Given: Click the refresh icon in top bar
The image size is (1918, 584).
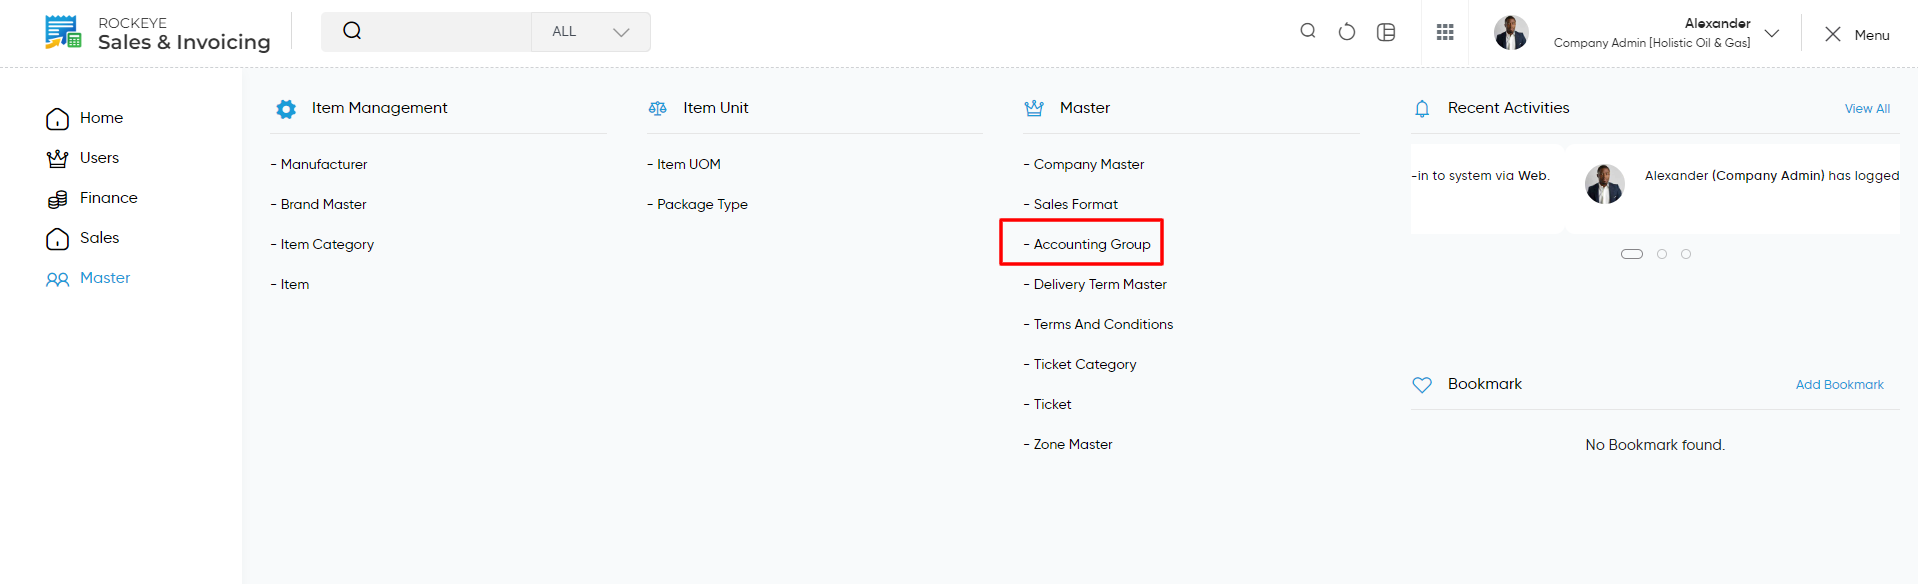Looking at the screenshot, I should (x=1347, y=32).
